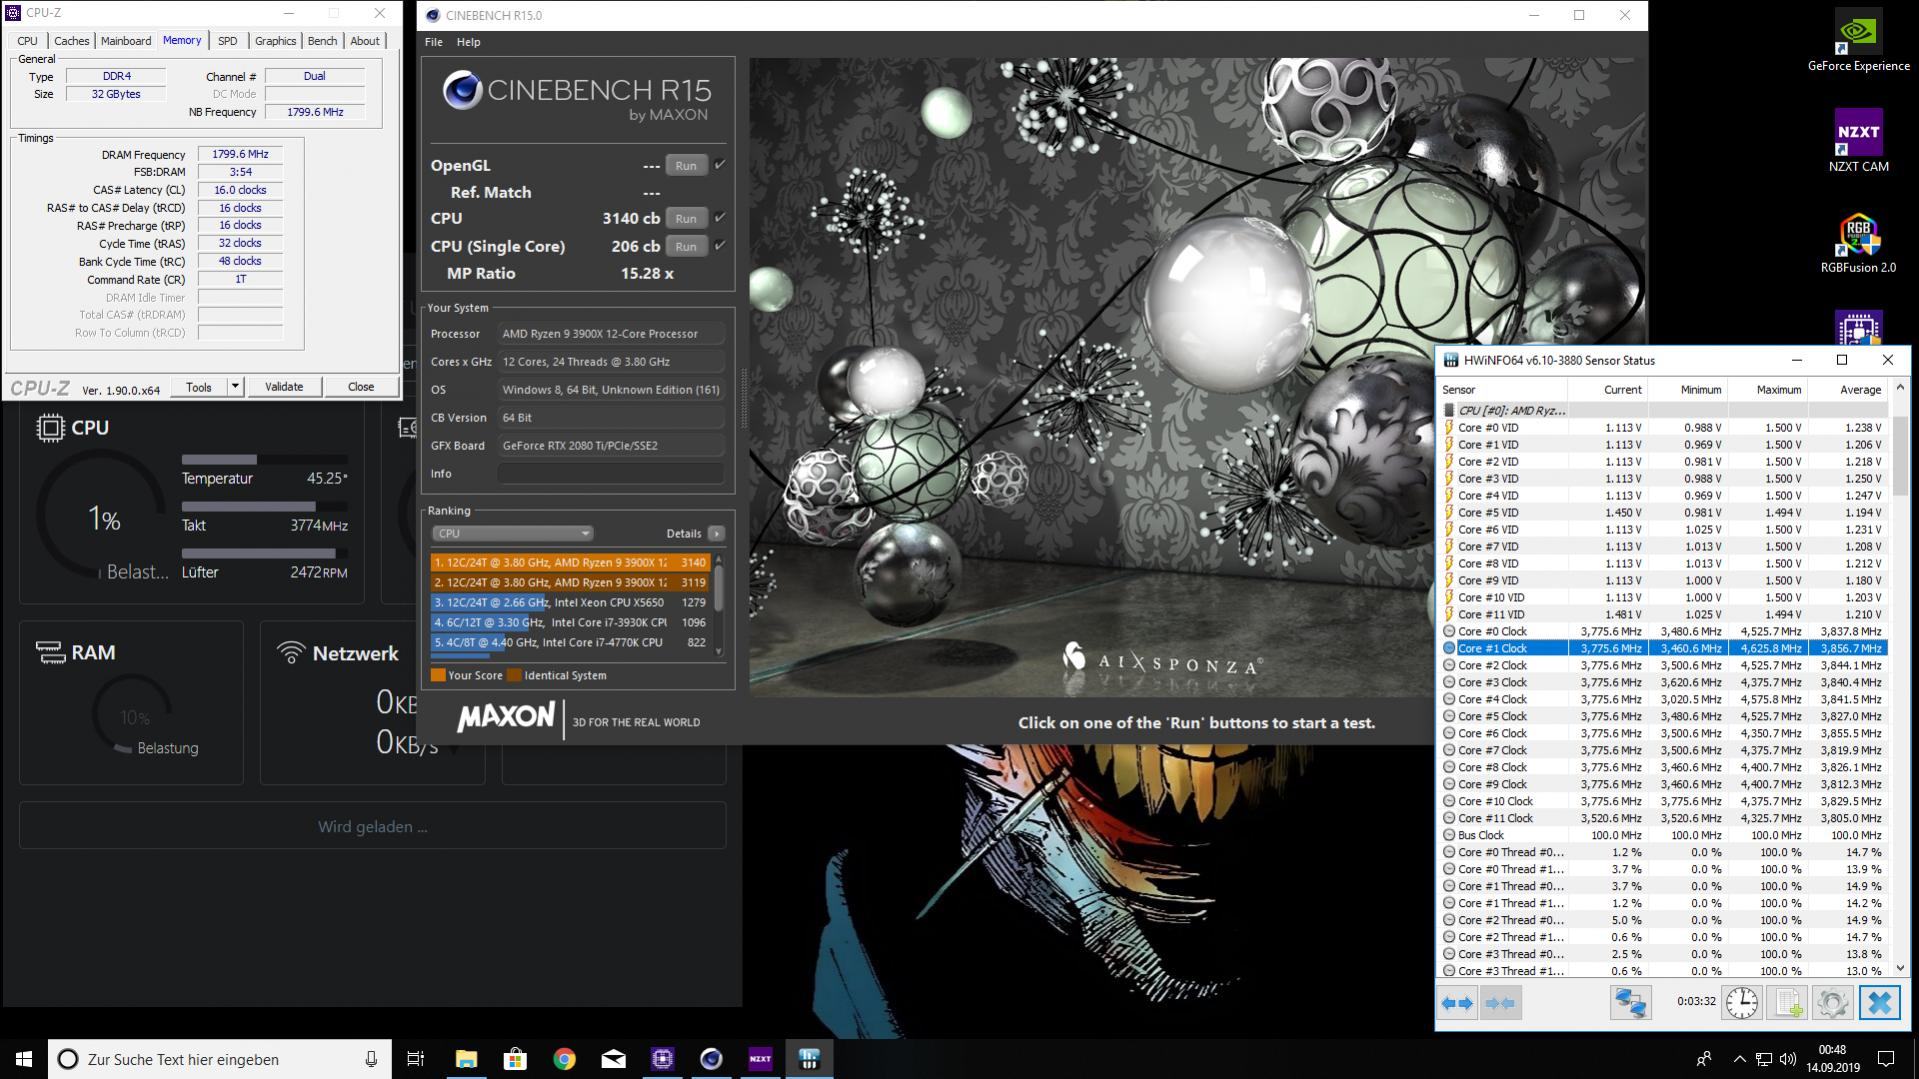Click the microphone icon in the search box
Viewport: 1919px width, 1079px height.
(x=371, y=1059)
